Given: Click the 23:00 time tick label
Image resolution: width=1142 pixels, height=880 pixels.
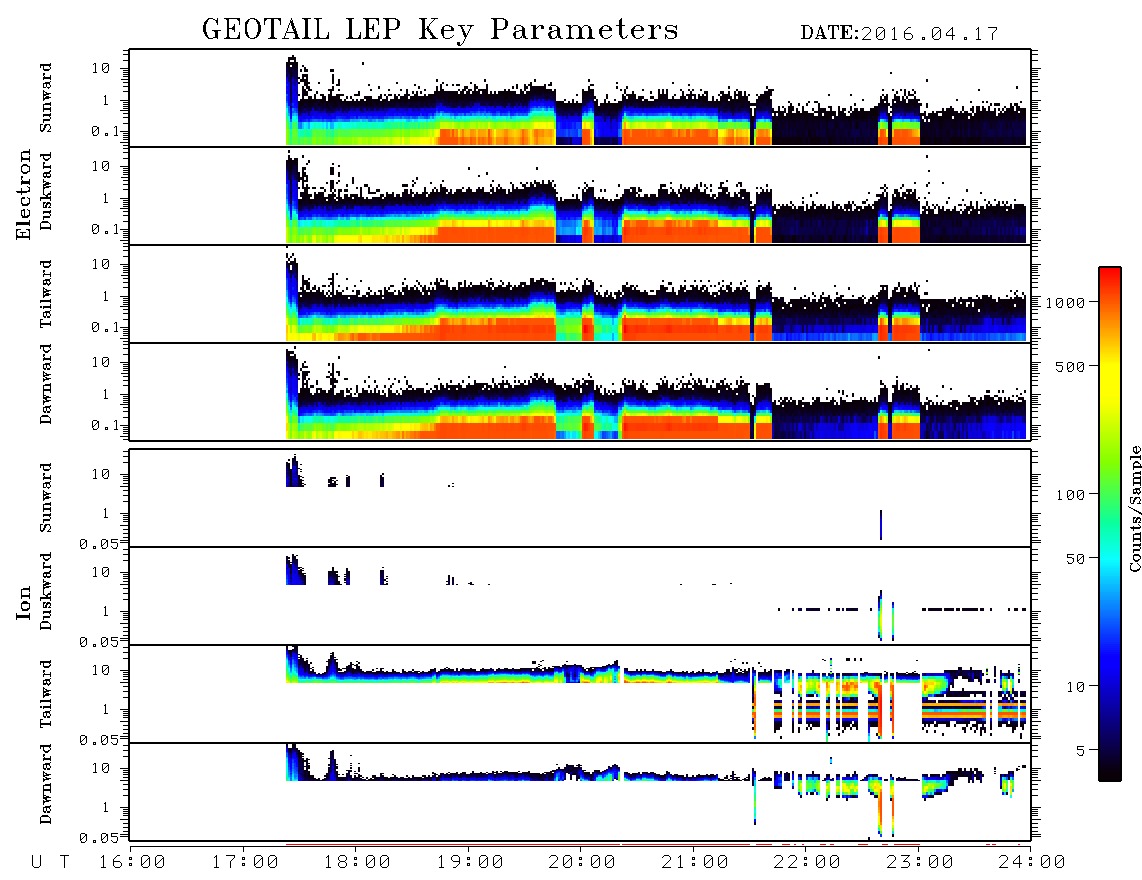Looking at the screenshot, I should (x=920, y=863).
